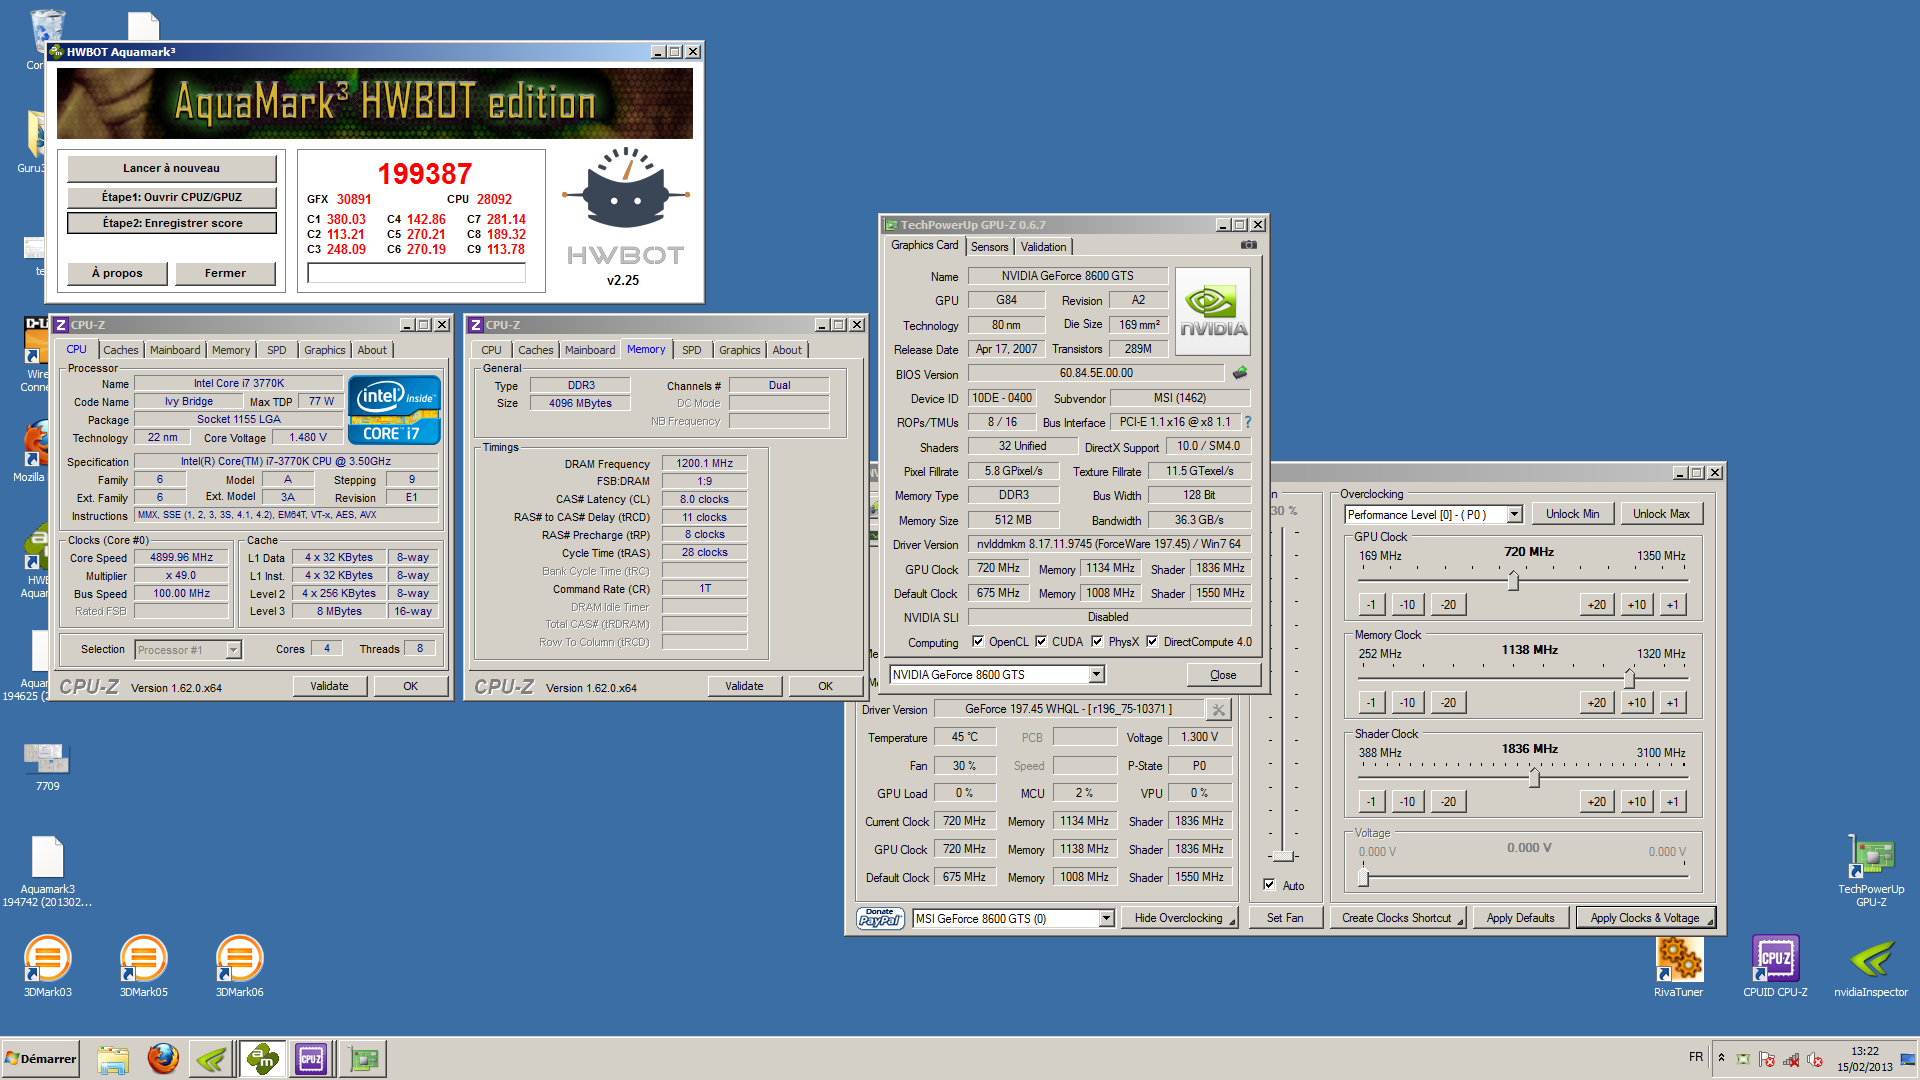
Task: Click the bus interface question mark
Action: click(x=1248, y=422)
